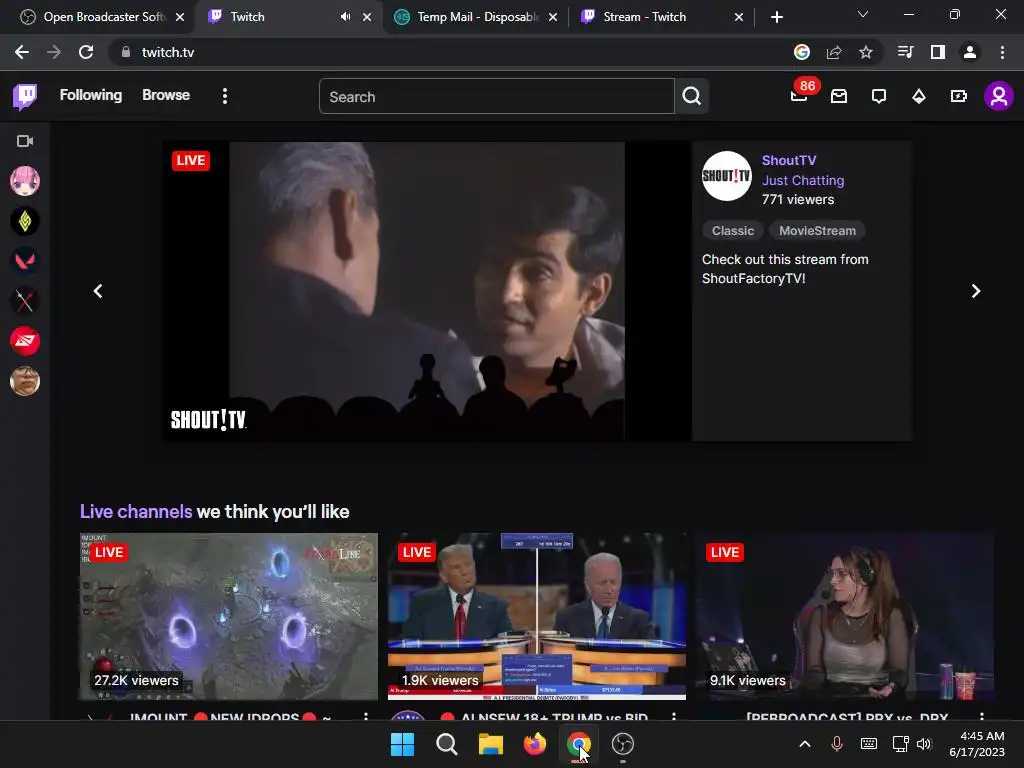1024x768 pixels.
Task: Open the Windows Start menu
Action: 402,744
